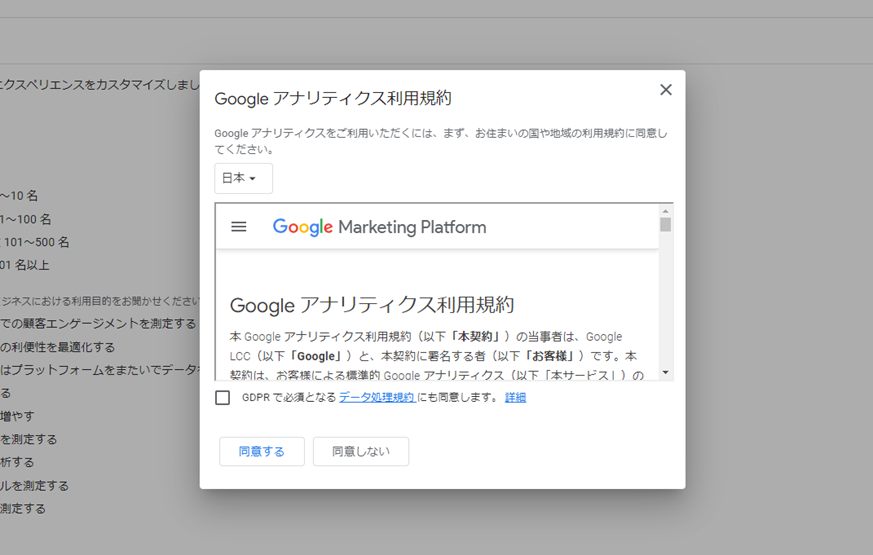Click the Google Marketing Platform logo

point(379,227)
